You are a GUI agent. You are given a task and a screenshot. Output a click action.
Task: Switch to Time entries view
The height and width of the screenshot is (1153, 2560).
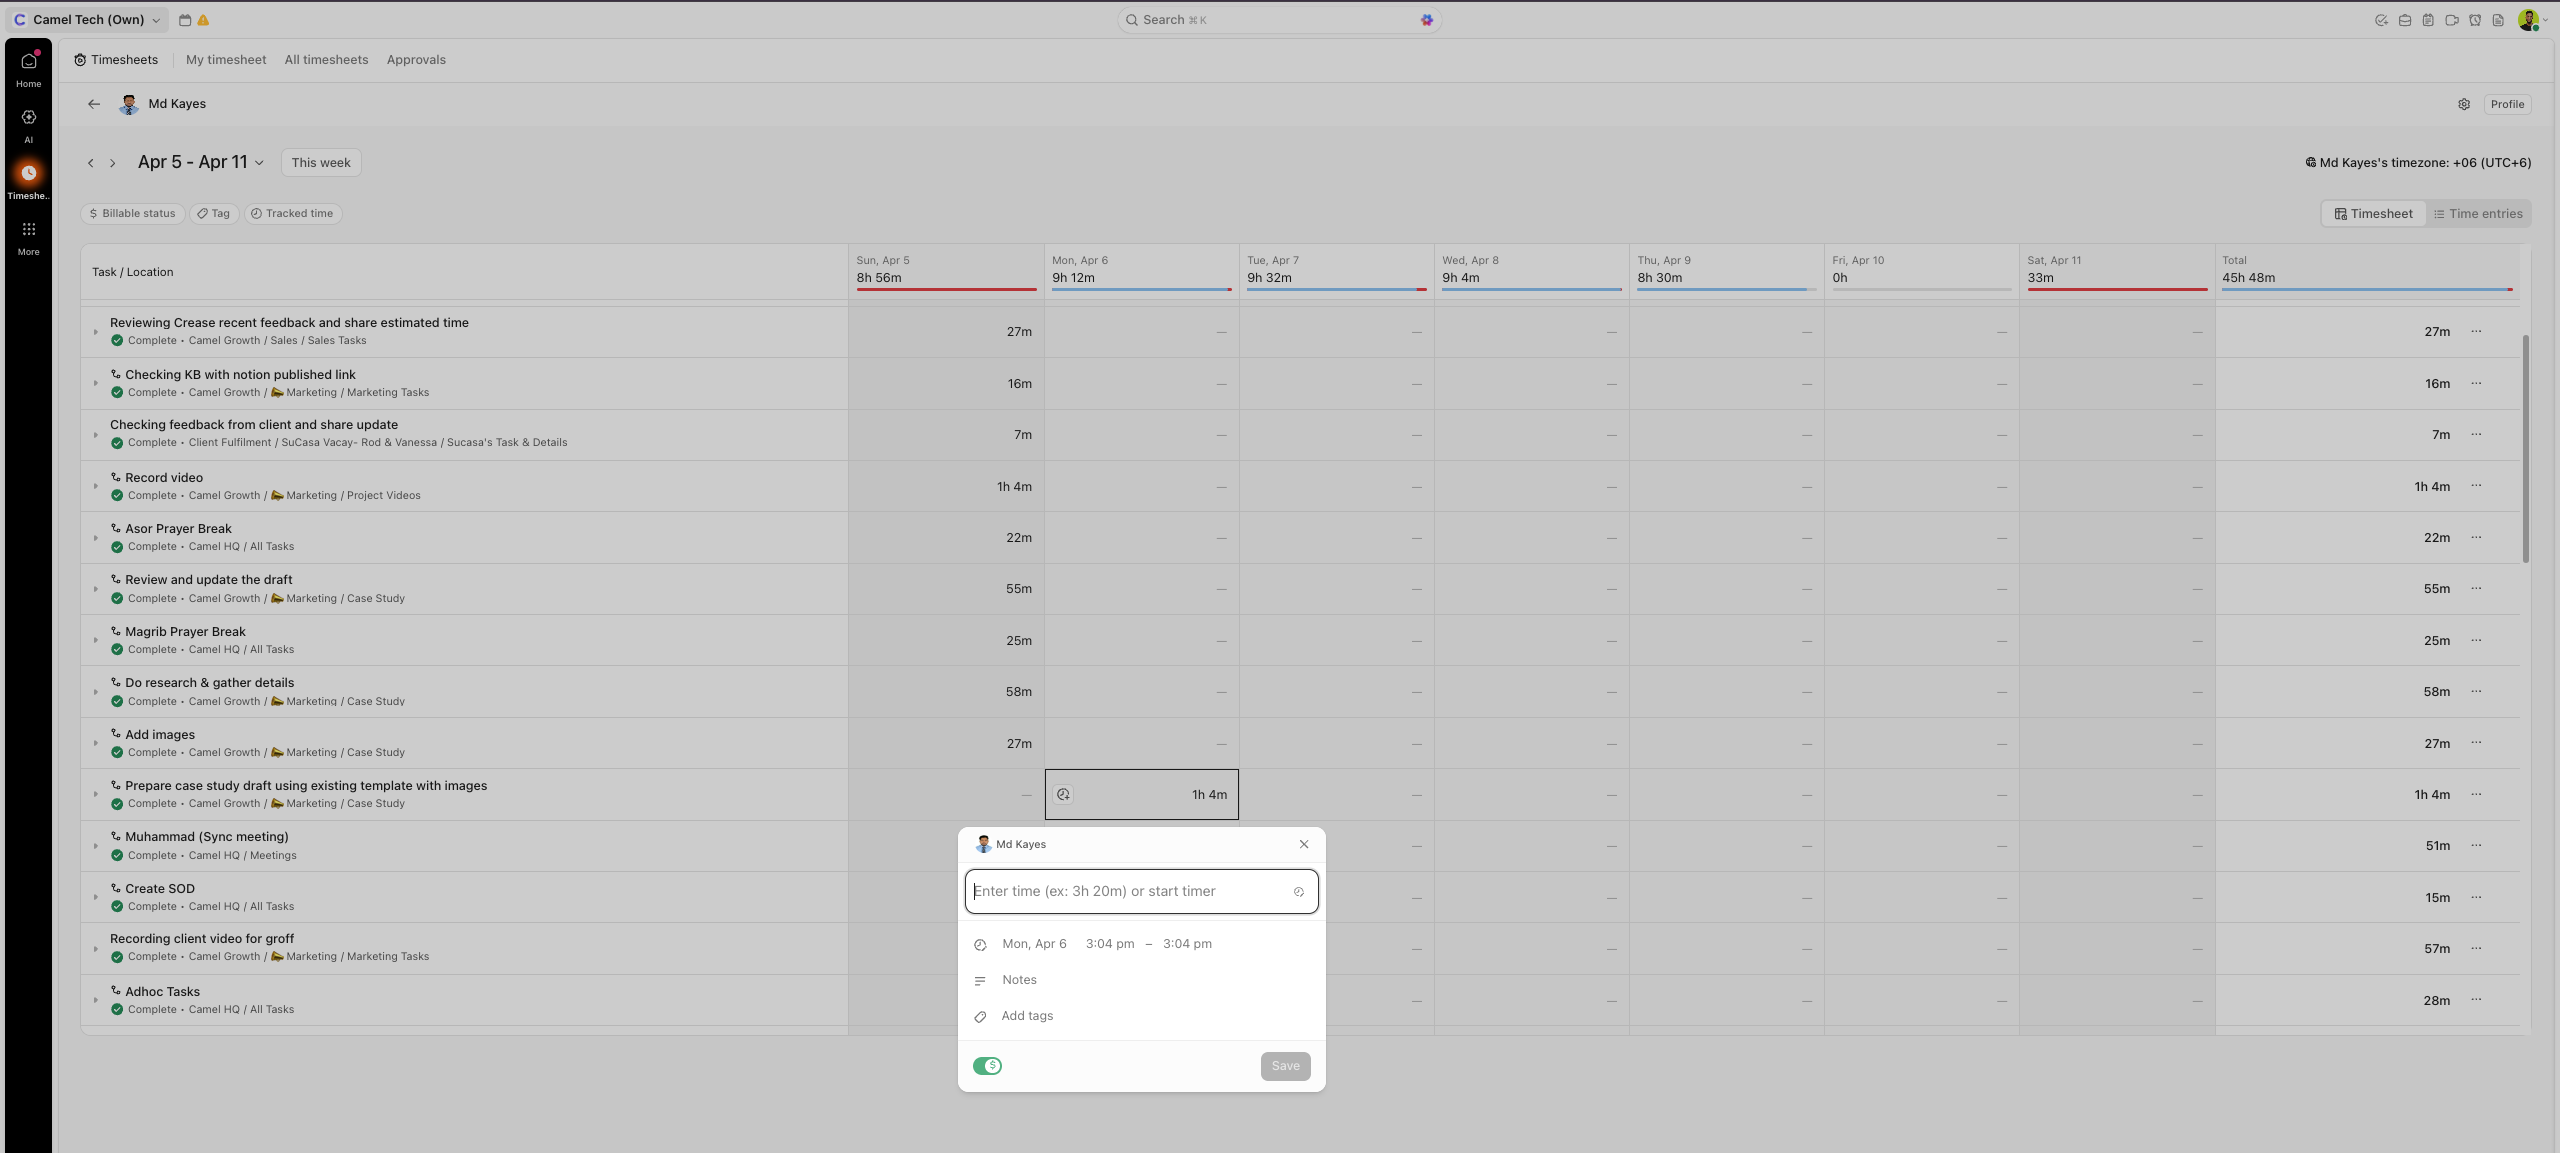(2478, 214)
